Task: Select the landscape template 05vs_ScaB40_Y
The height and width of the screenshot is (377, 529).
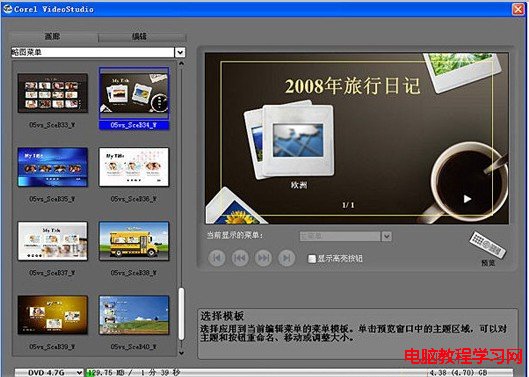Action: point(134,315)
